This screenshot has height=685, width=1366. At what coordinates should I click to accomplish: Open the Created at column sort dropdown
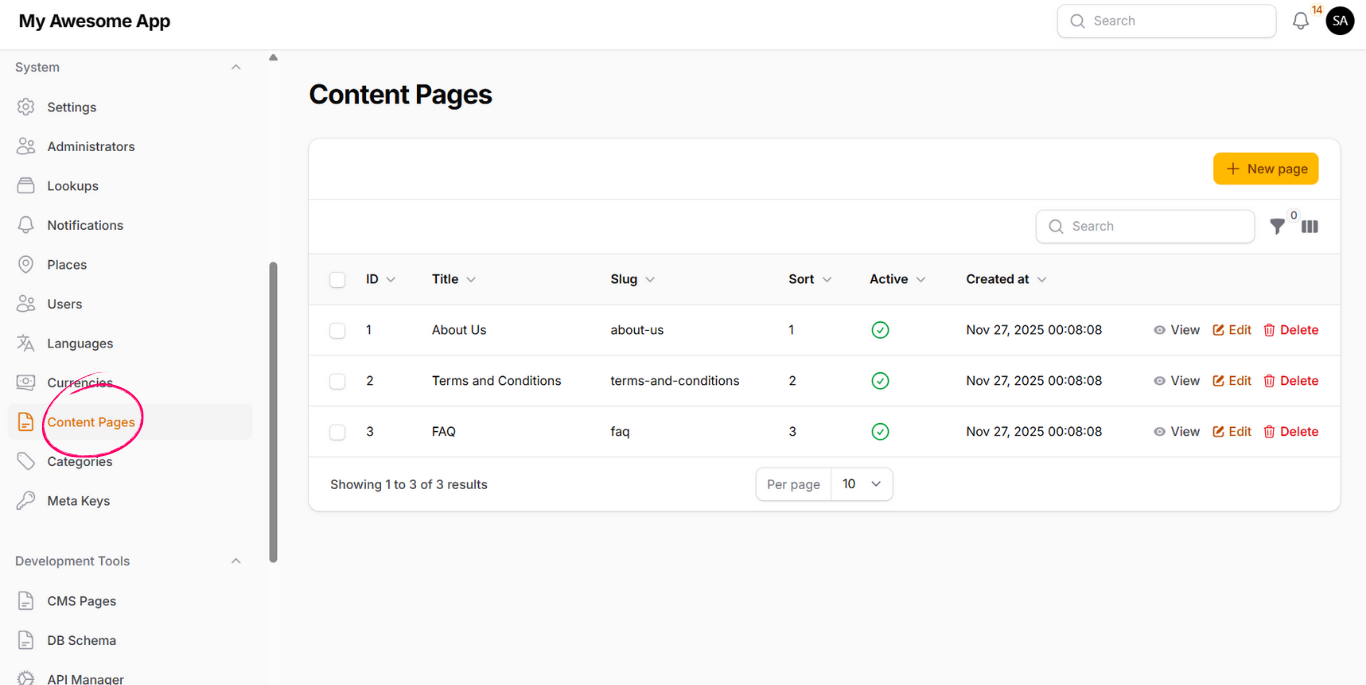coord(1042,279)
